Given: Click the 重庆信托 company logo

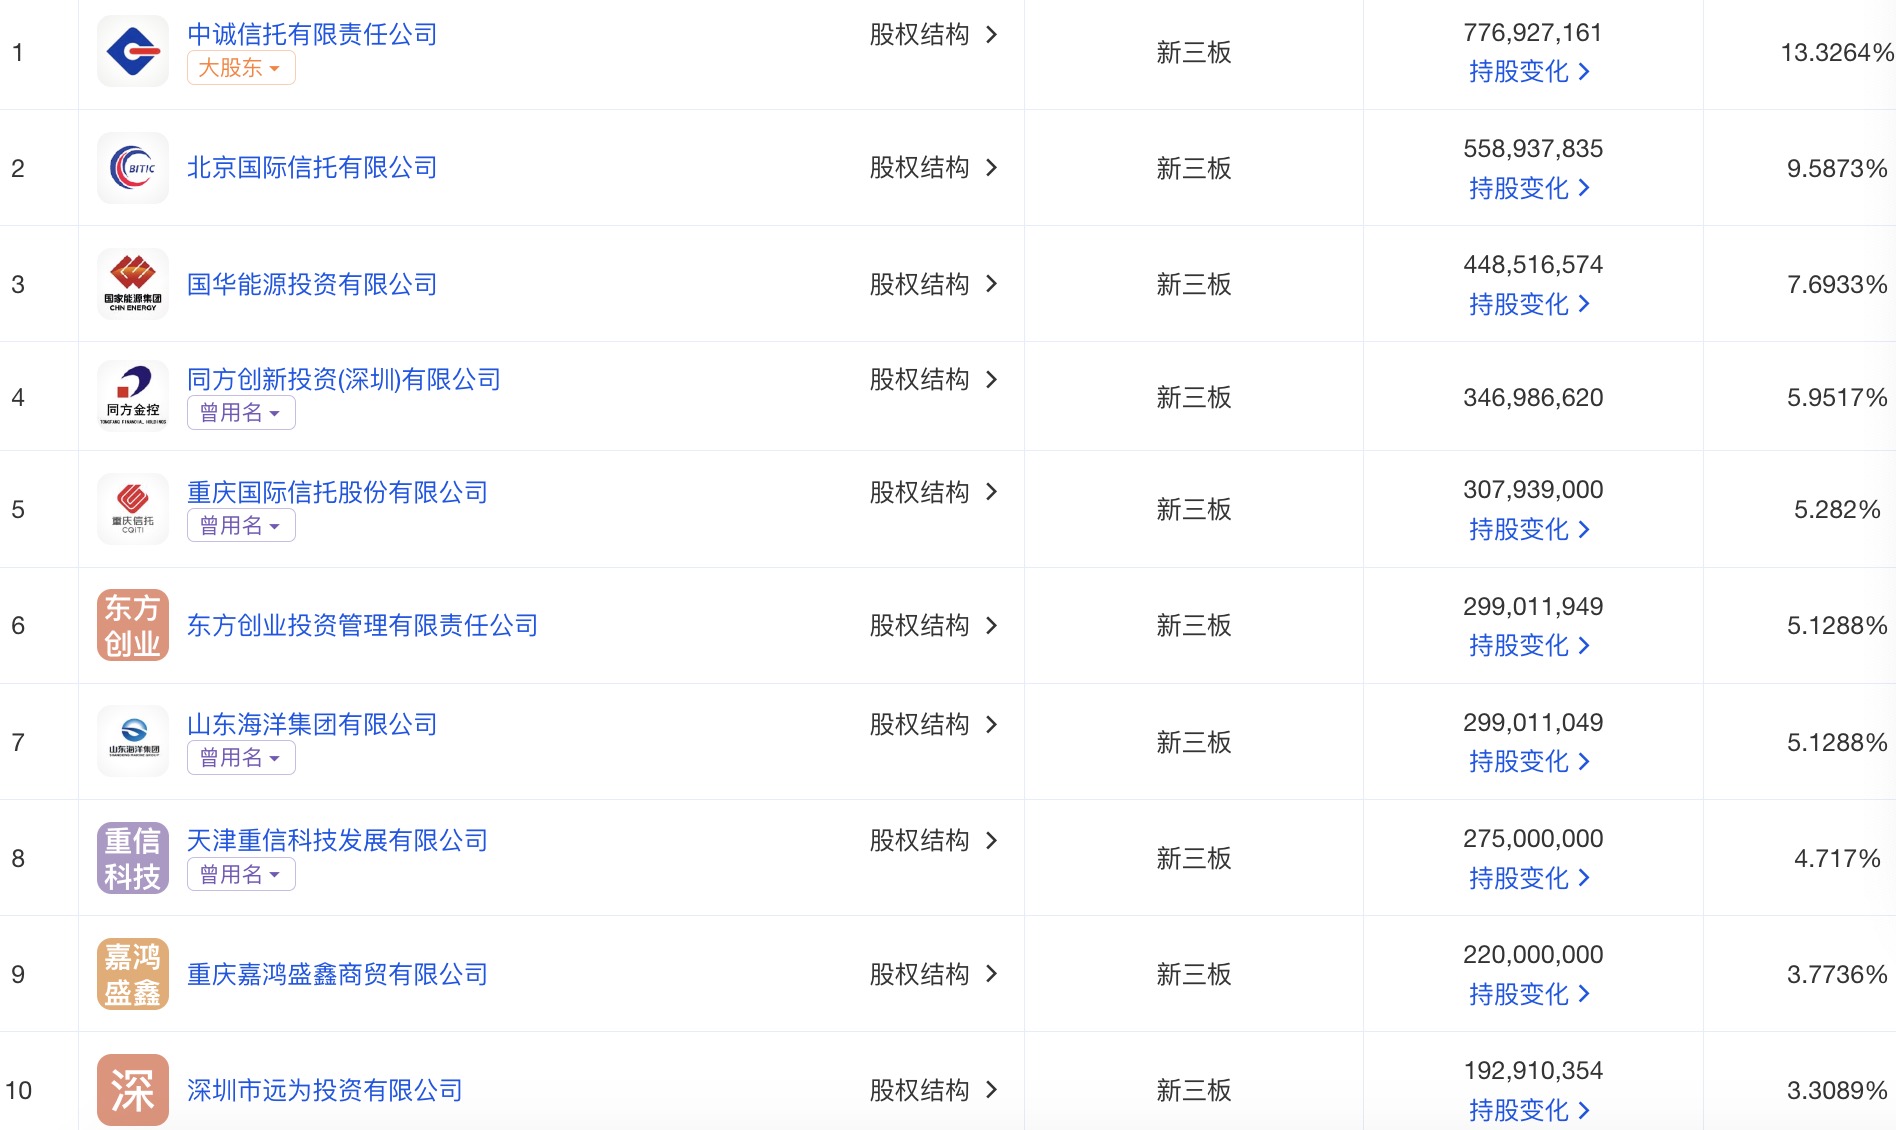Looking at the screenshot, I should click(133, 509).
